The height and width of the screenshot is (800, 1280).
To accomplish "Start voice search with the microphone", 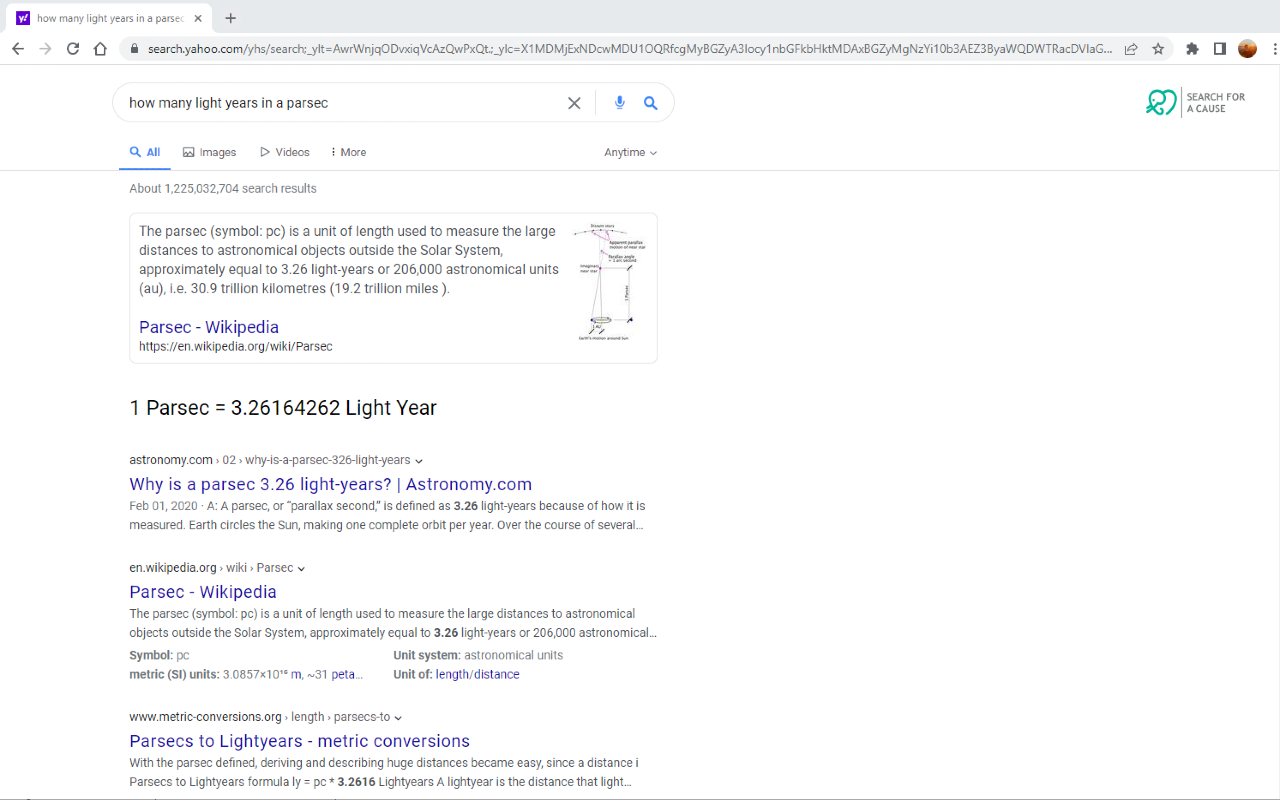I will (620, 103).
